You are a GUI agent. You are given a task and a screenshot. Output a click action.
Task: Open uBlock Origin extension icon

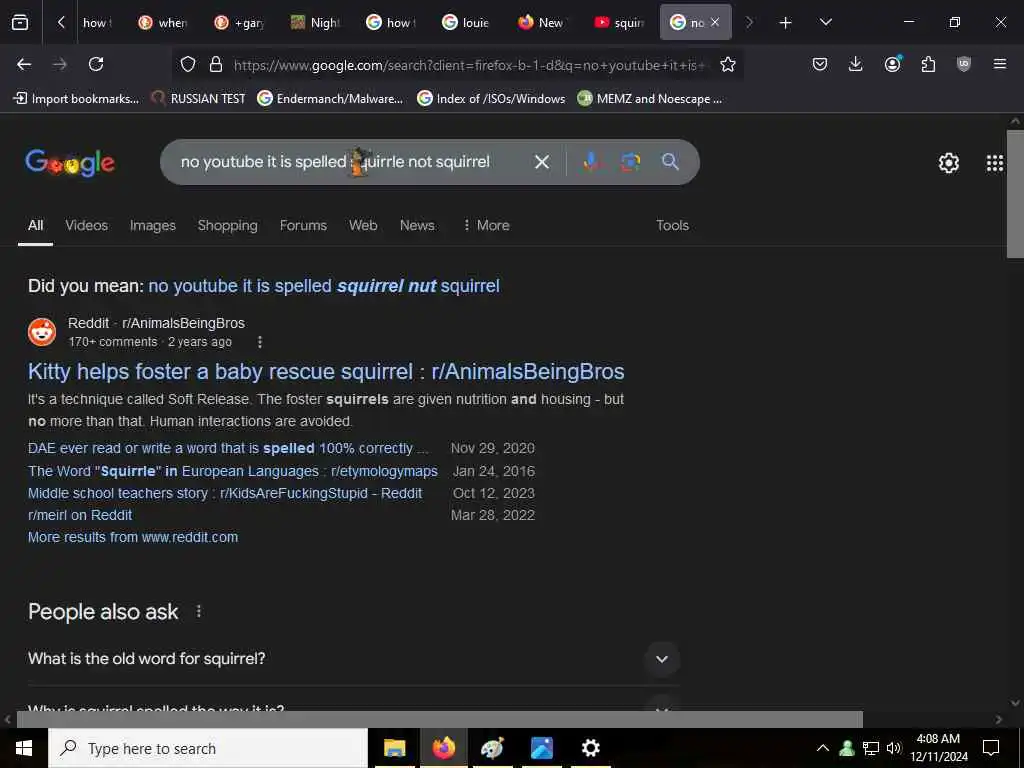click(x=964, y=64)
